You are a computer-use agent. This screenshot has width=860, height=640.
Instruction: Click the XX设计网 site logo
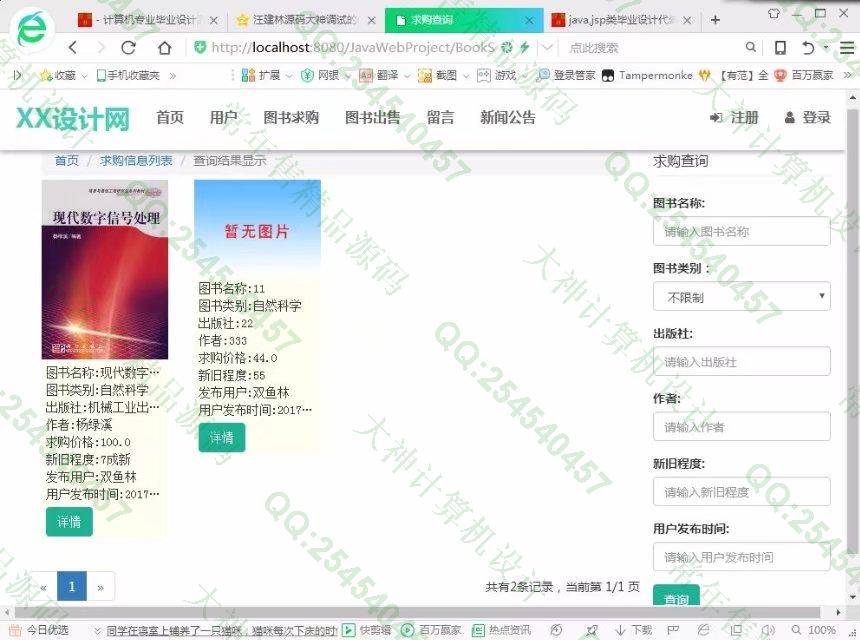click(x=73, y=118)
